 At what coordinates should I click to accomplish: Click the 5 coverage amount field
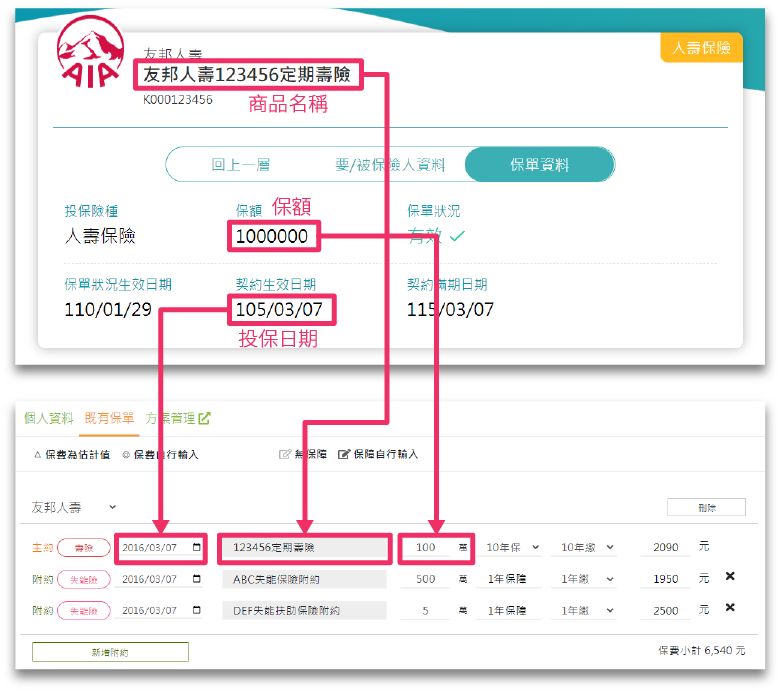point(426,610)
